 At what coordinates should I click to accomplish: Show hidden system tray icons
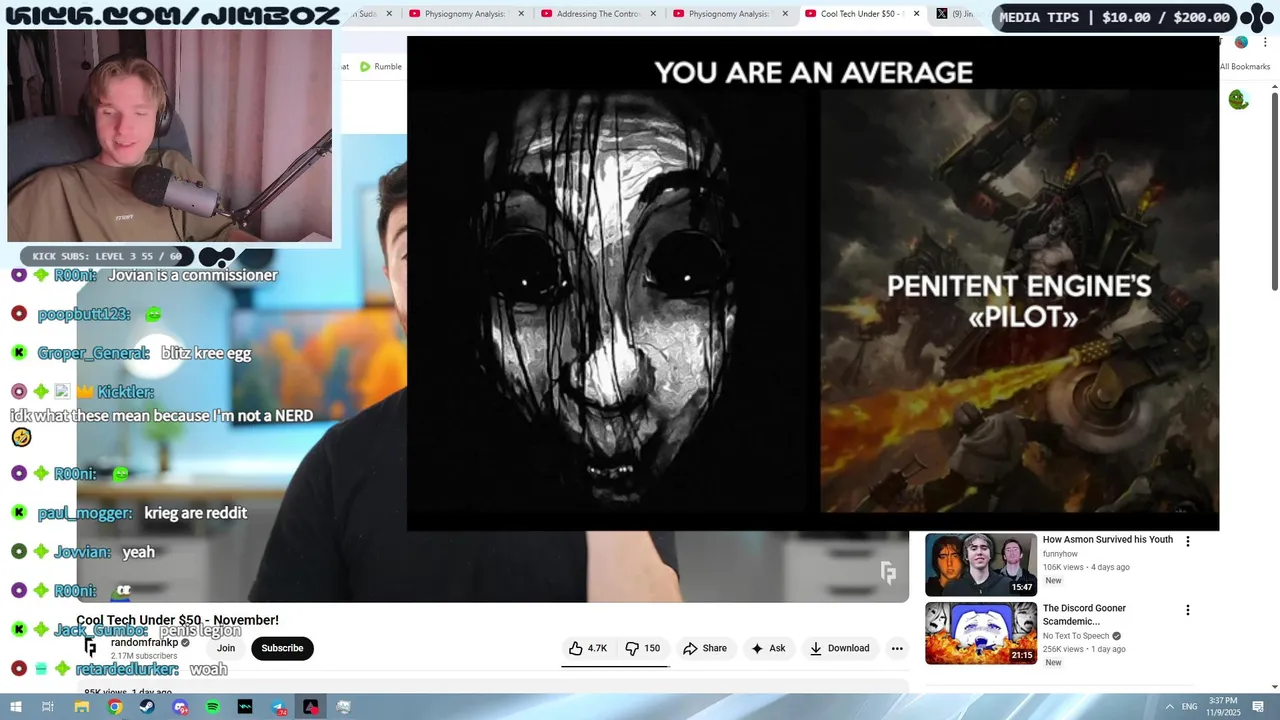point(1169,707)
